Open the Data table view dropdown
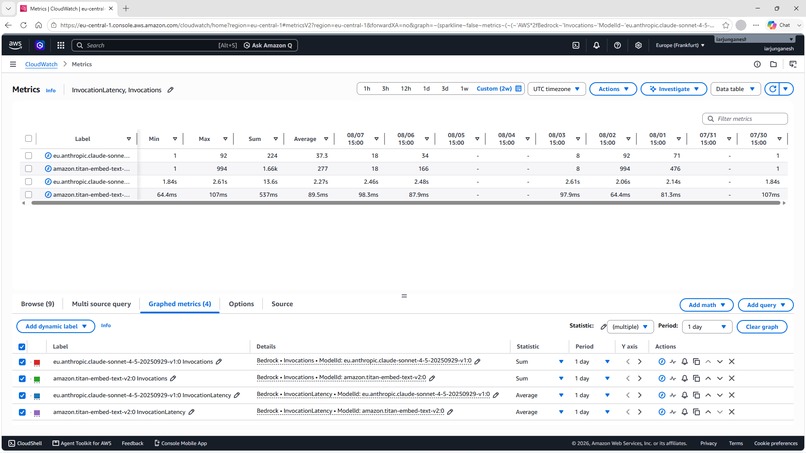 [735, 89]
